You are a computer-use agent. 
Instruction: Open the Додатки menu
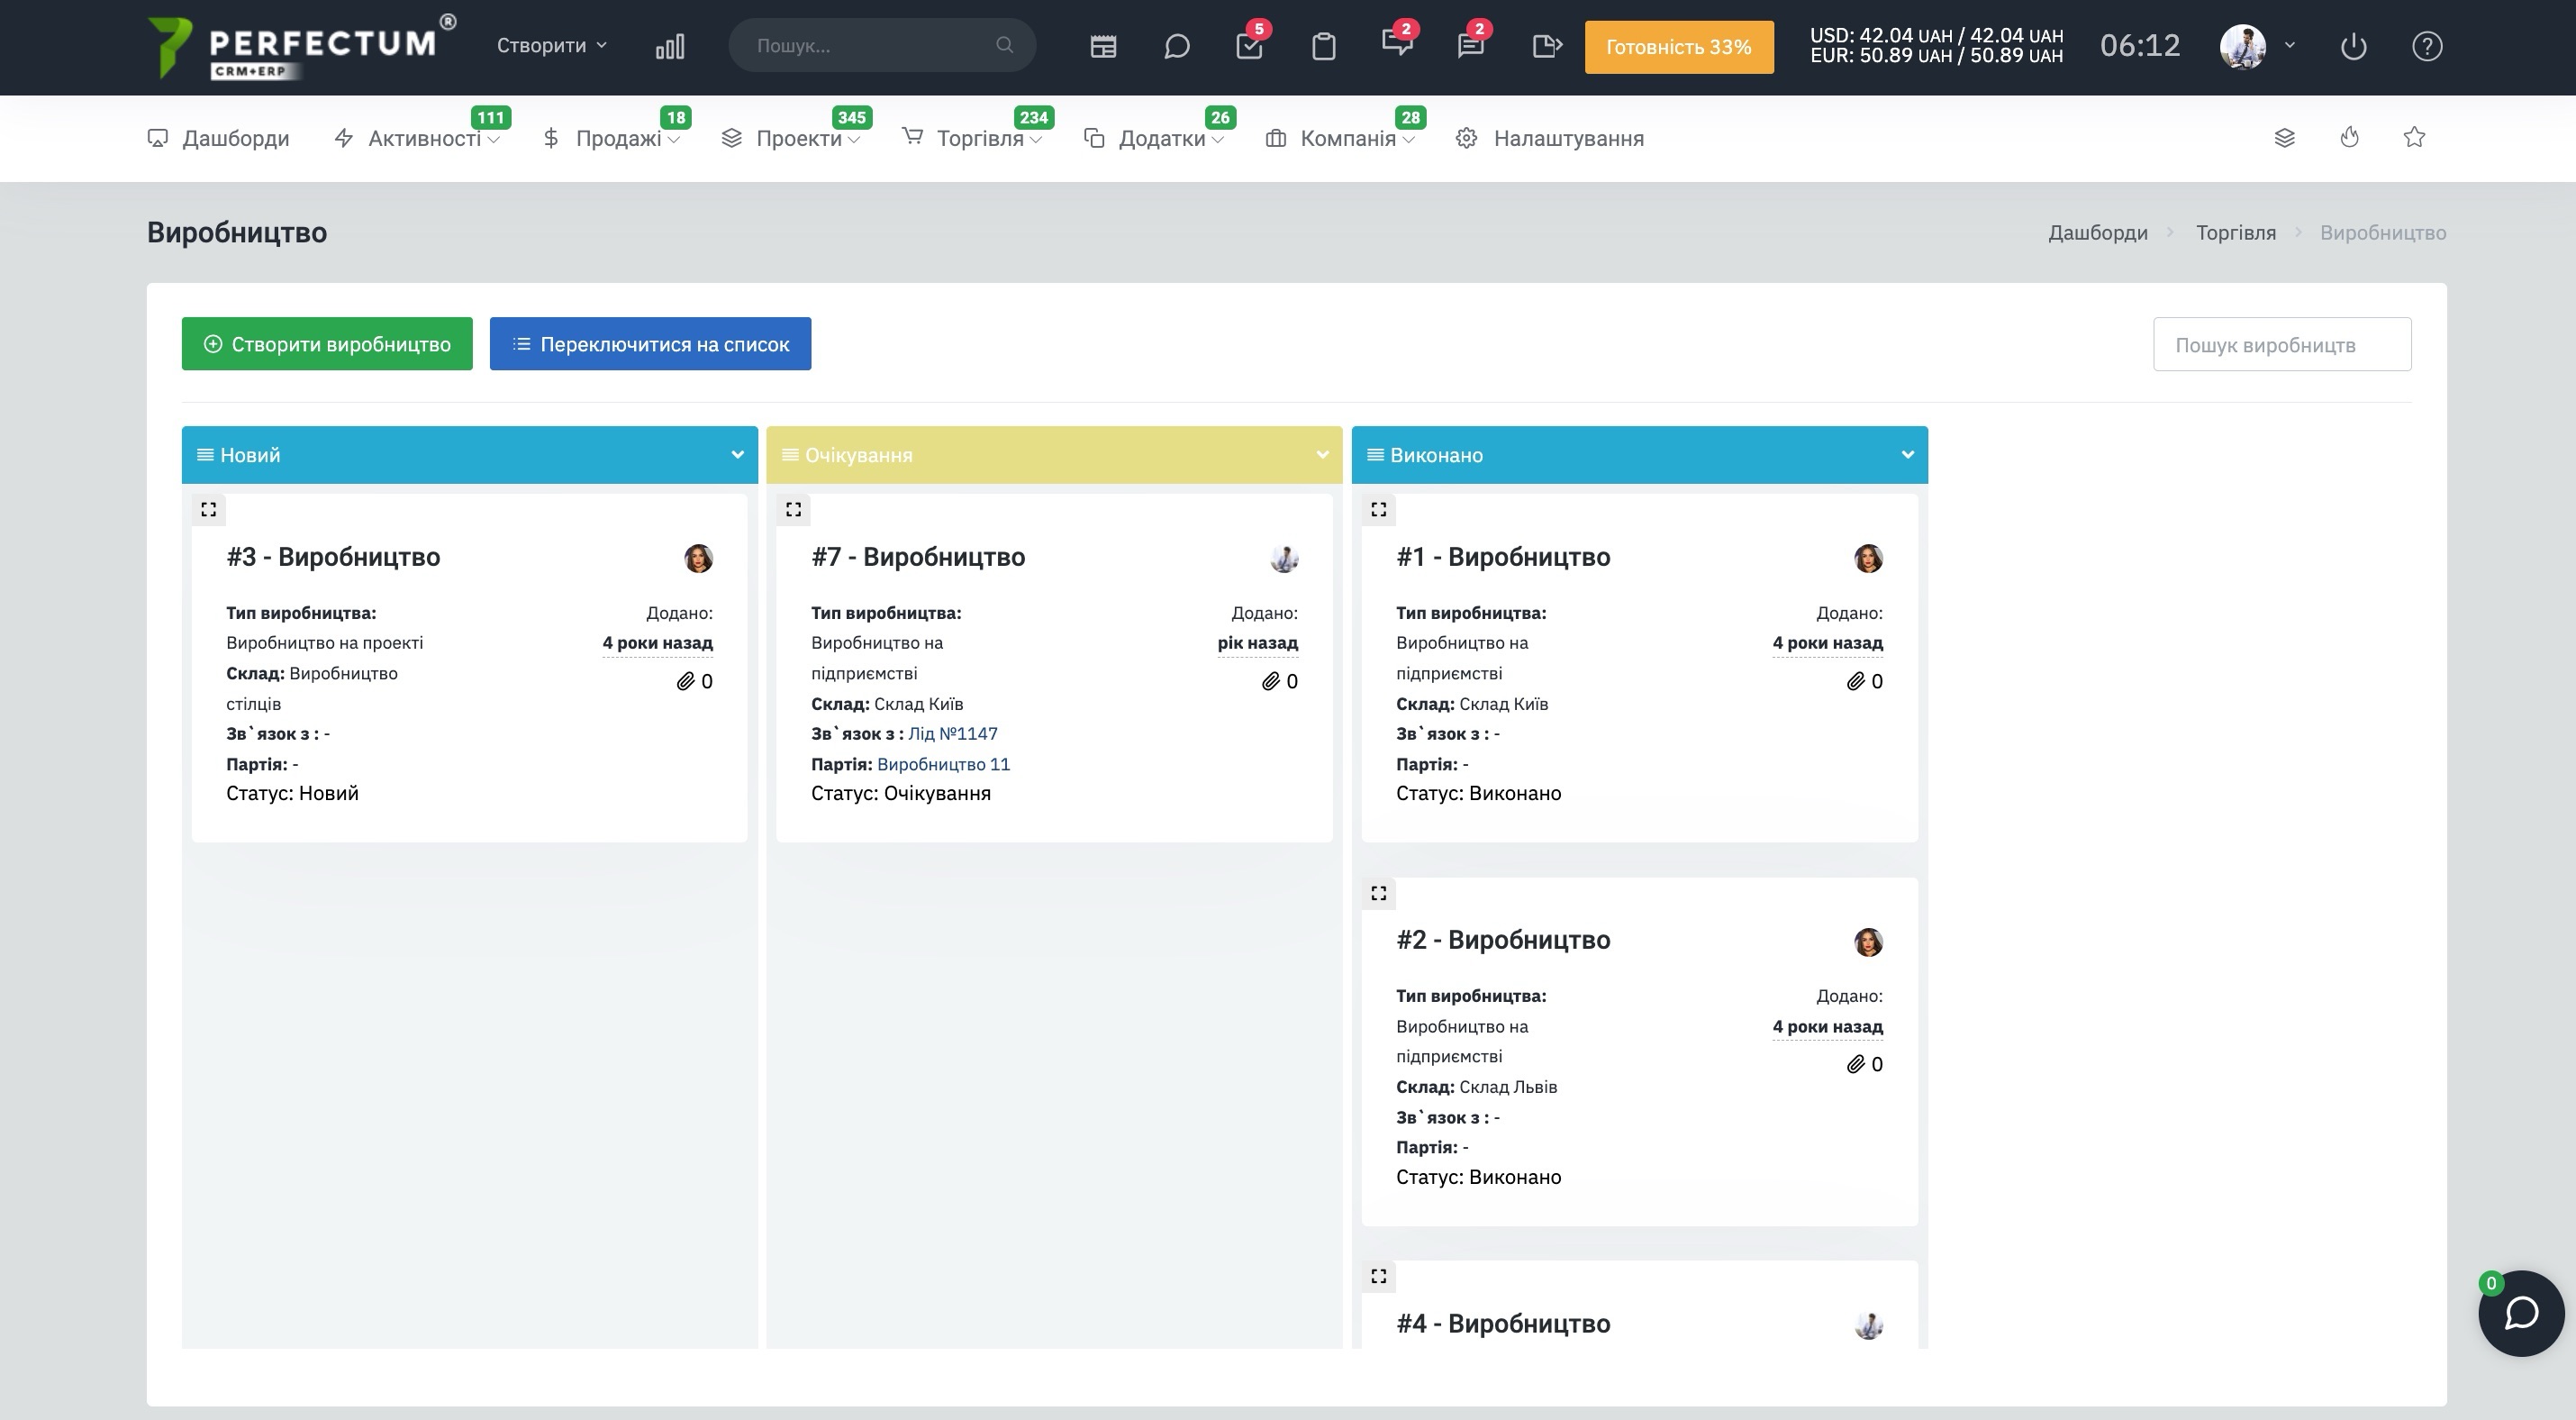click(1154, 138)
